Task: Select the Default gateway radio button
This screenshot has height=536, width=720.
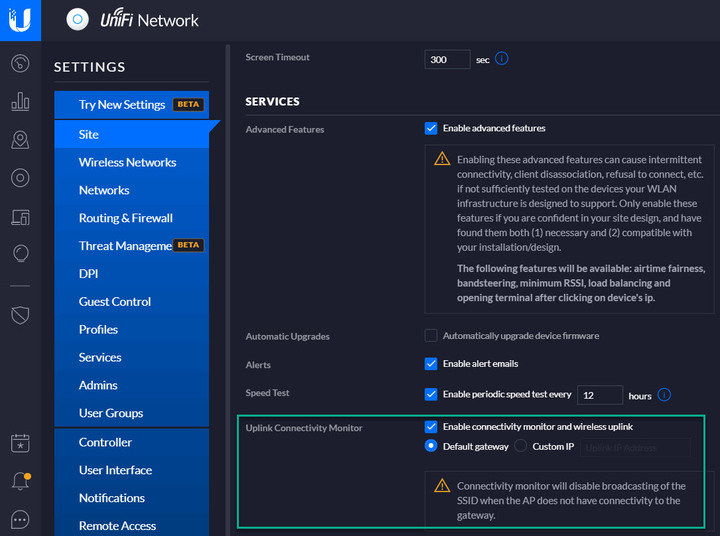Action: (x=431, y=446)
